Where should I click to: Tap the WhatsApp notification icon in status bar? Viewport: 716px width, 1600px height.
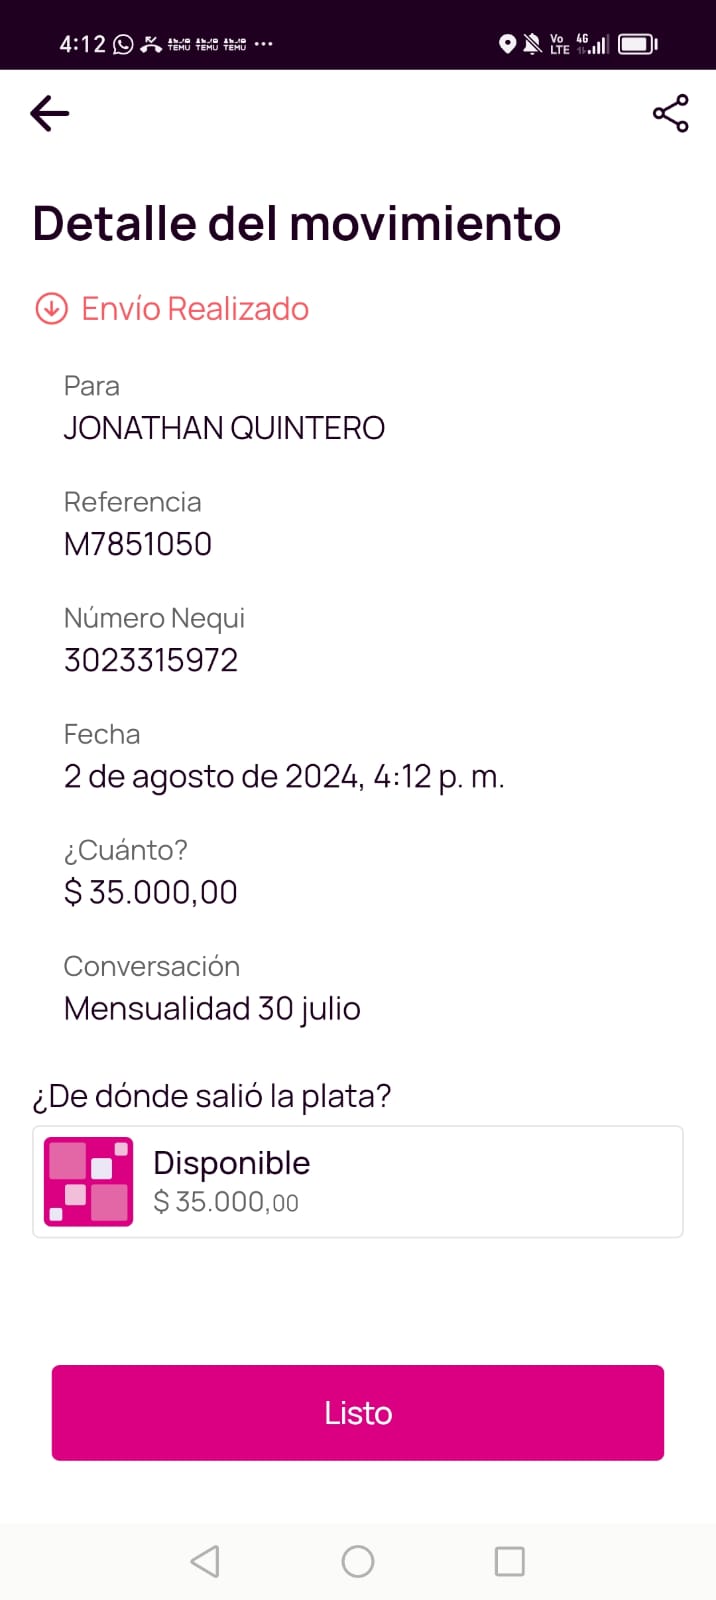(123, 44)
